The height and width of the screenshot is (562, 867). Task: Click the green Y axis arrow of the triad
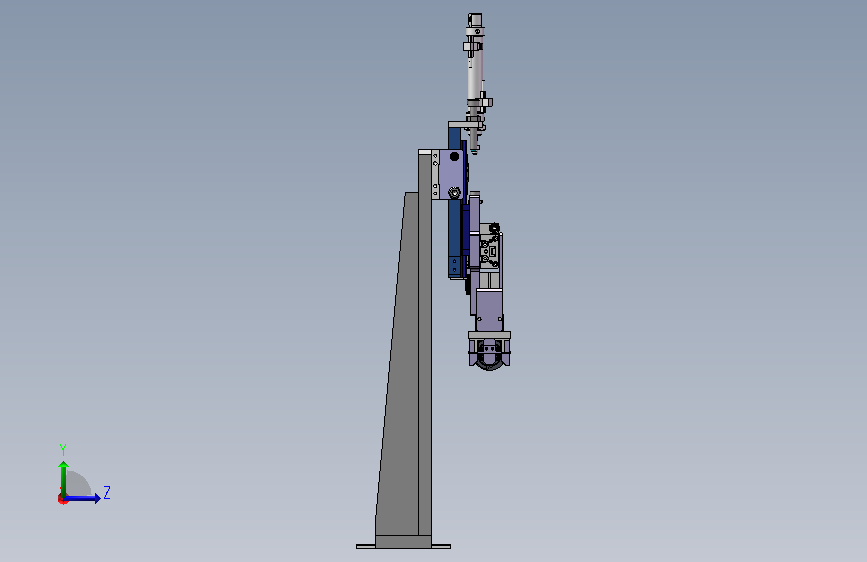pos(63,478)
